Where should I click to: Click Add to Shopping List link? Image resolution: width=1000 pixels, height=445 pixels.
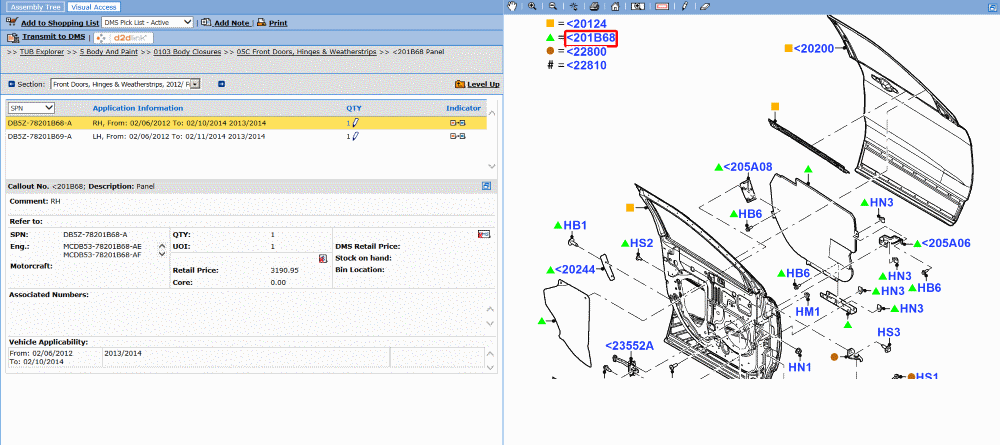[x=60, y=23]
